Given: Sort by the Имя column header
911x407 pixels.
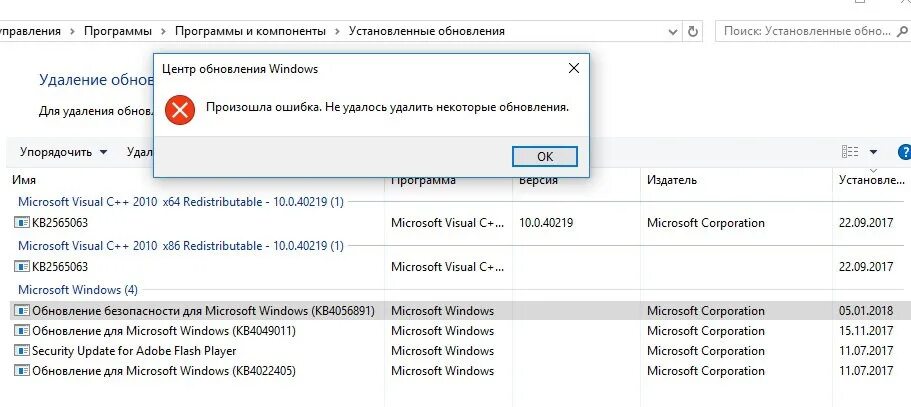Looking at the screenshot, I should tap(25, 180).
